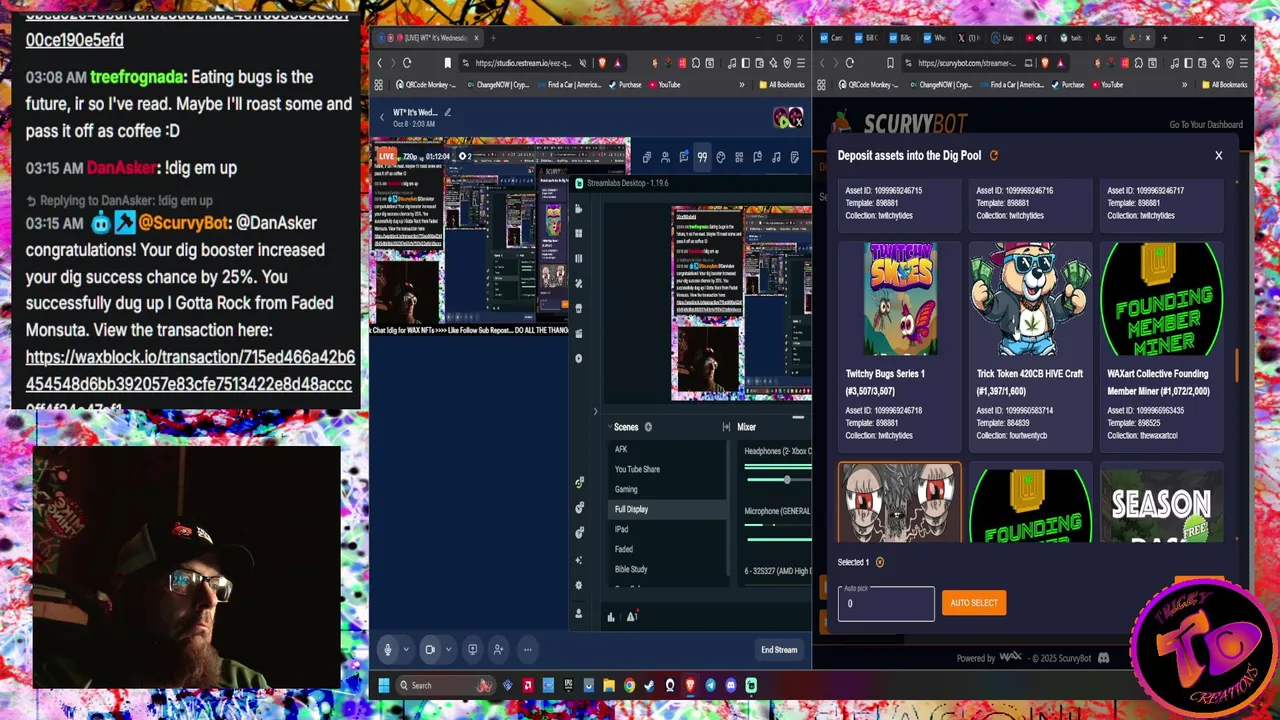Launch Discord from the Windows taskbar

pos(731,685)
